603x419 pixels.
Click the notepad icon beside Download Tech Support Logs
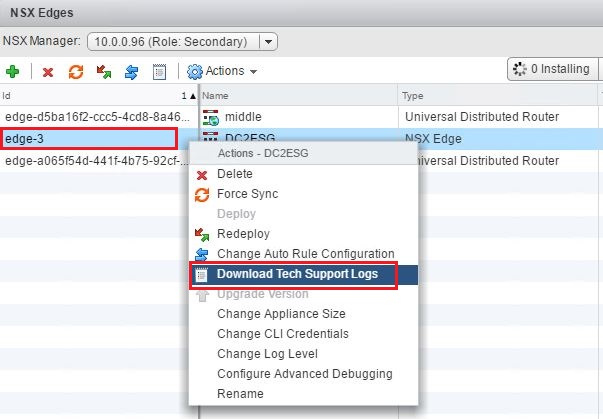[x=202, y=274]
